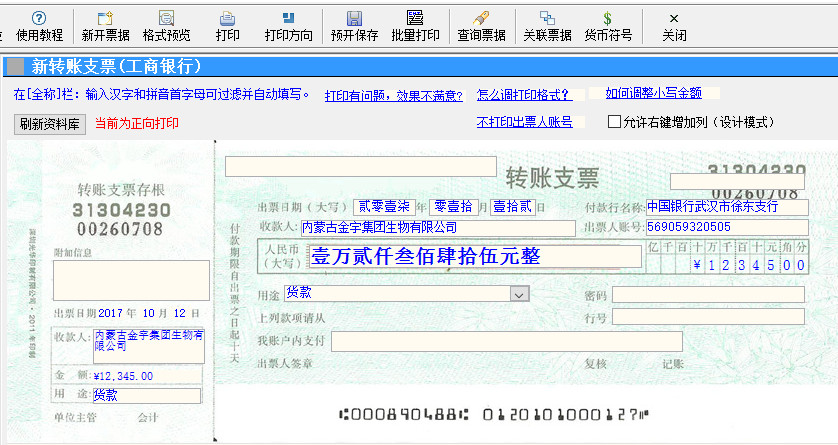Click the 人民币大写 amount field
The image size is (838, 445).
[475, 256]
